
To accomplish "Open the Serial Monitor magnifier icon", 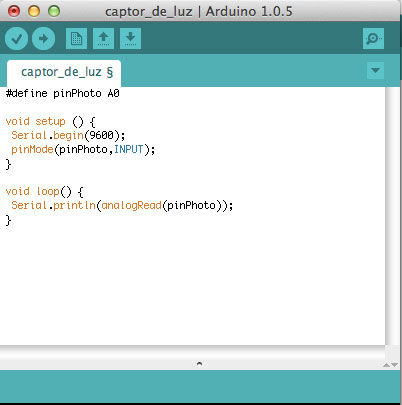I will tap(373, 39).
